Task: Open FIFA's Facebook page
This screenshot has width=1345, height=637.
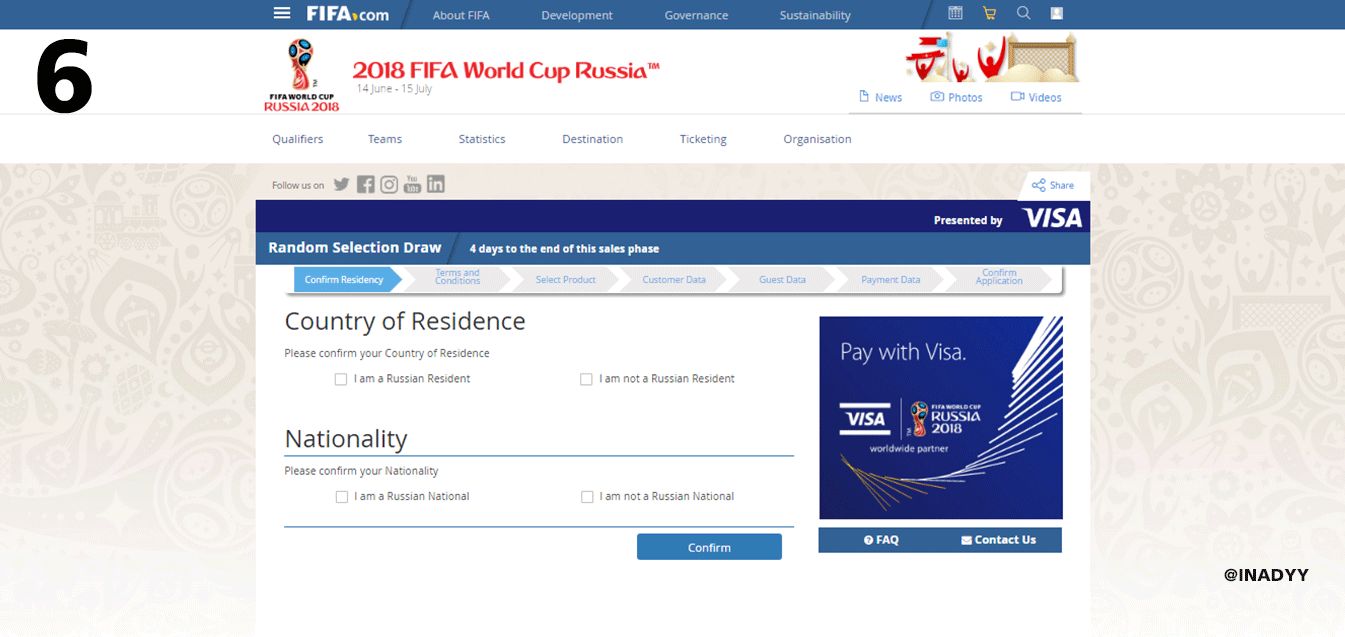Action: [x=365, y=184]
